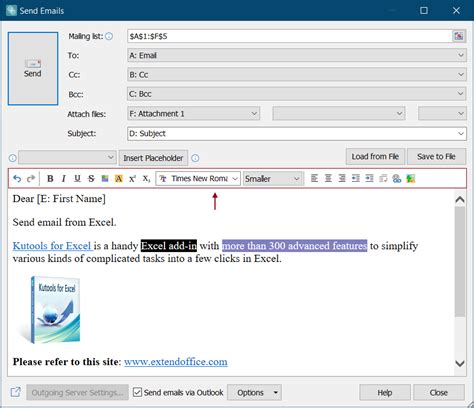The image size is (474, 408).
Task: Click the scroll down arrow in message body
Action: pos(460,364)
